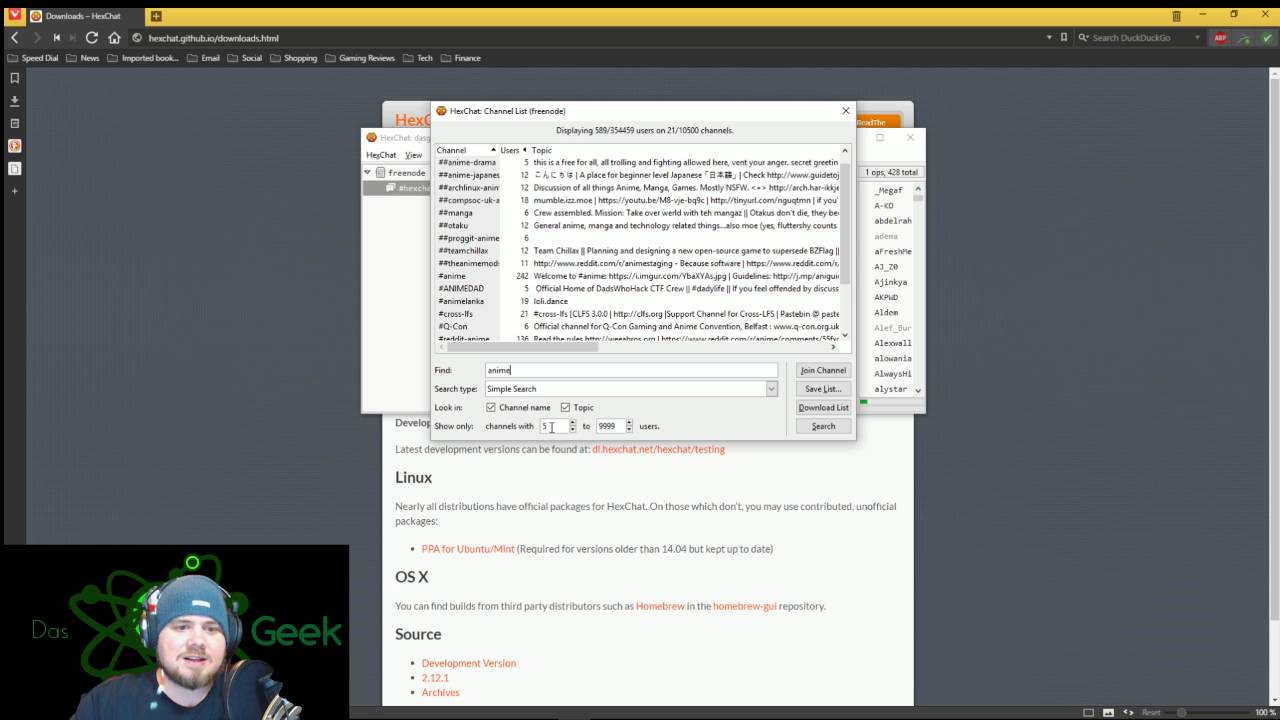Open the Archives link
This screenshot has width=1280, height=720.
click(x=441, y=692)
